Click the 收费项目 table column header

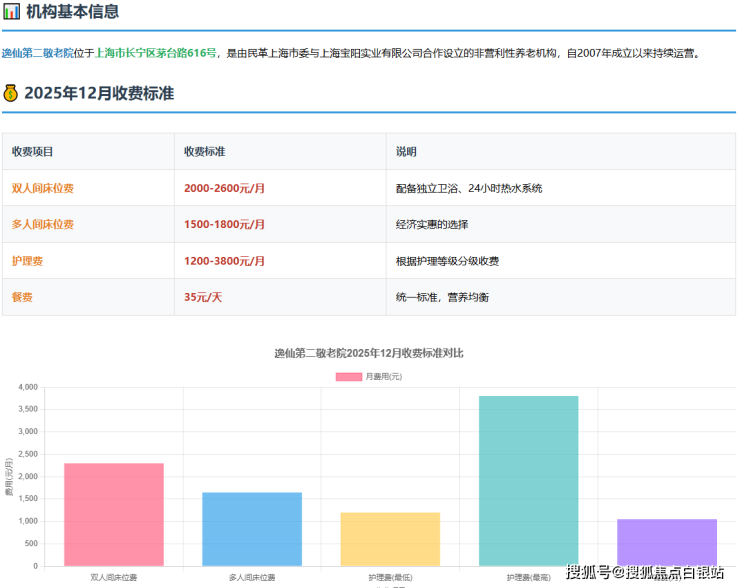(33, 151)
